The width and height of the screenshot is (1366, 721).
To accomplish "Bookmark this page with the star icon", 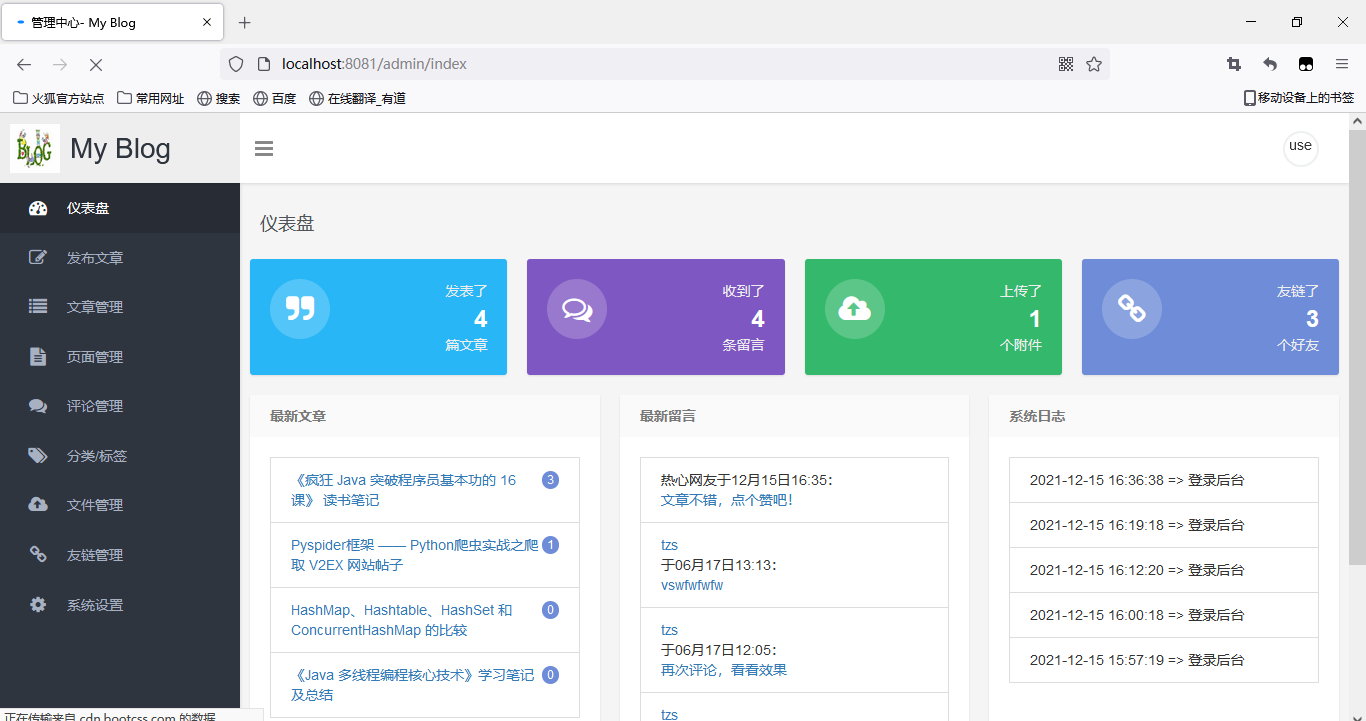I will pos(1094,64).
